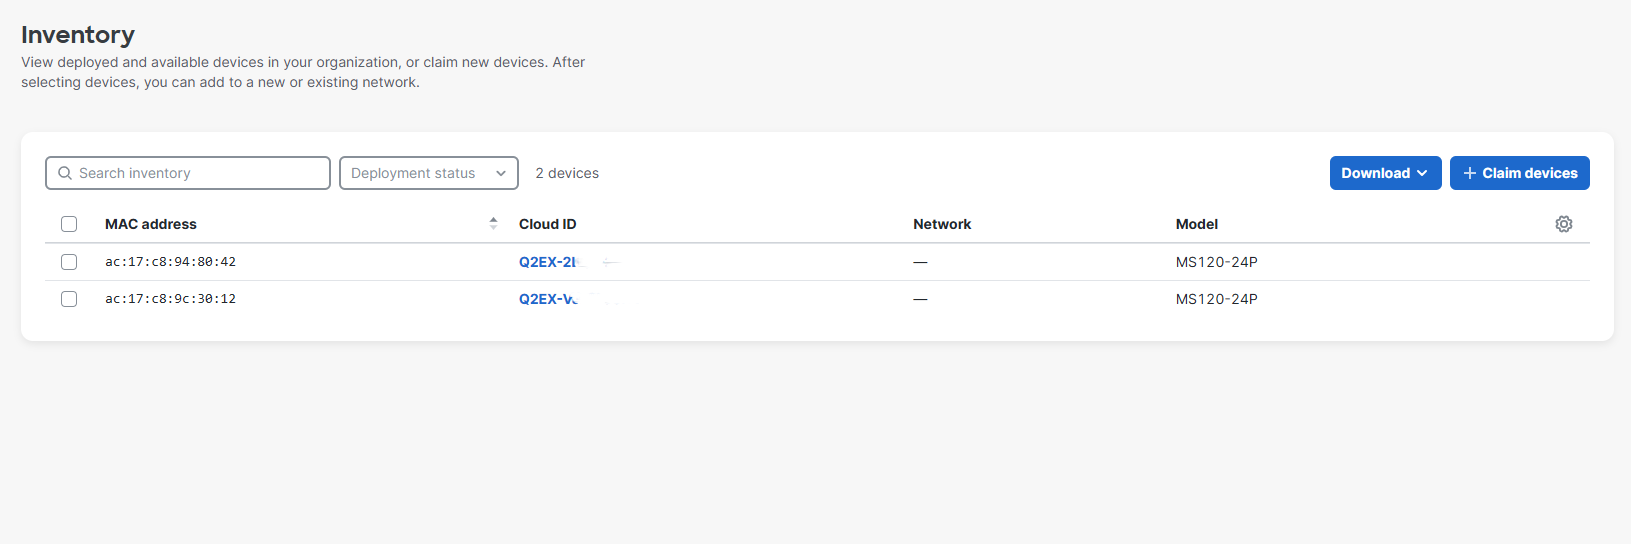Screen dimensions: 1631x544
Task: Sort by the MAC address column header
Action: (151, 224)
